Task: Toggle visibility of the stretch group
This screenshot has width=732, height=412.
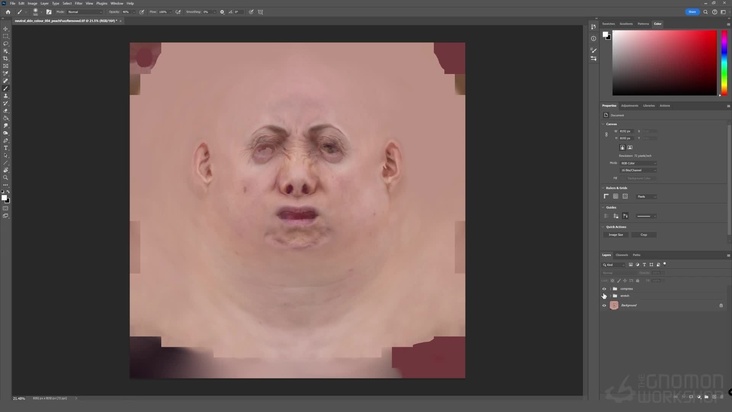Action: tap(604, 296)
